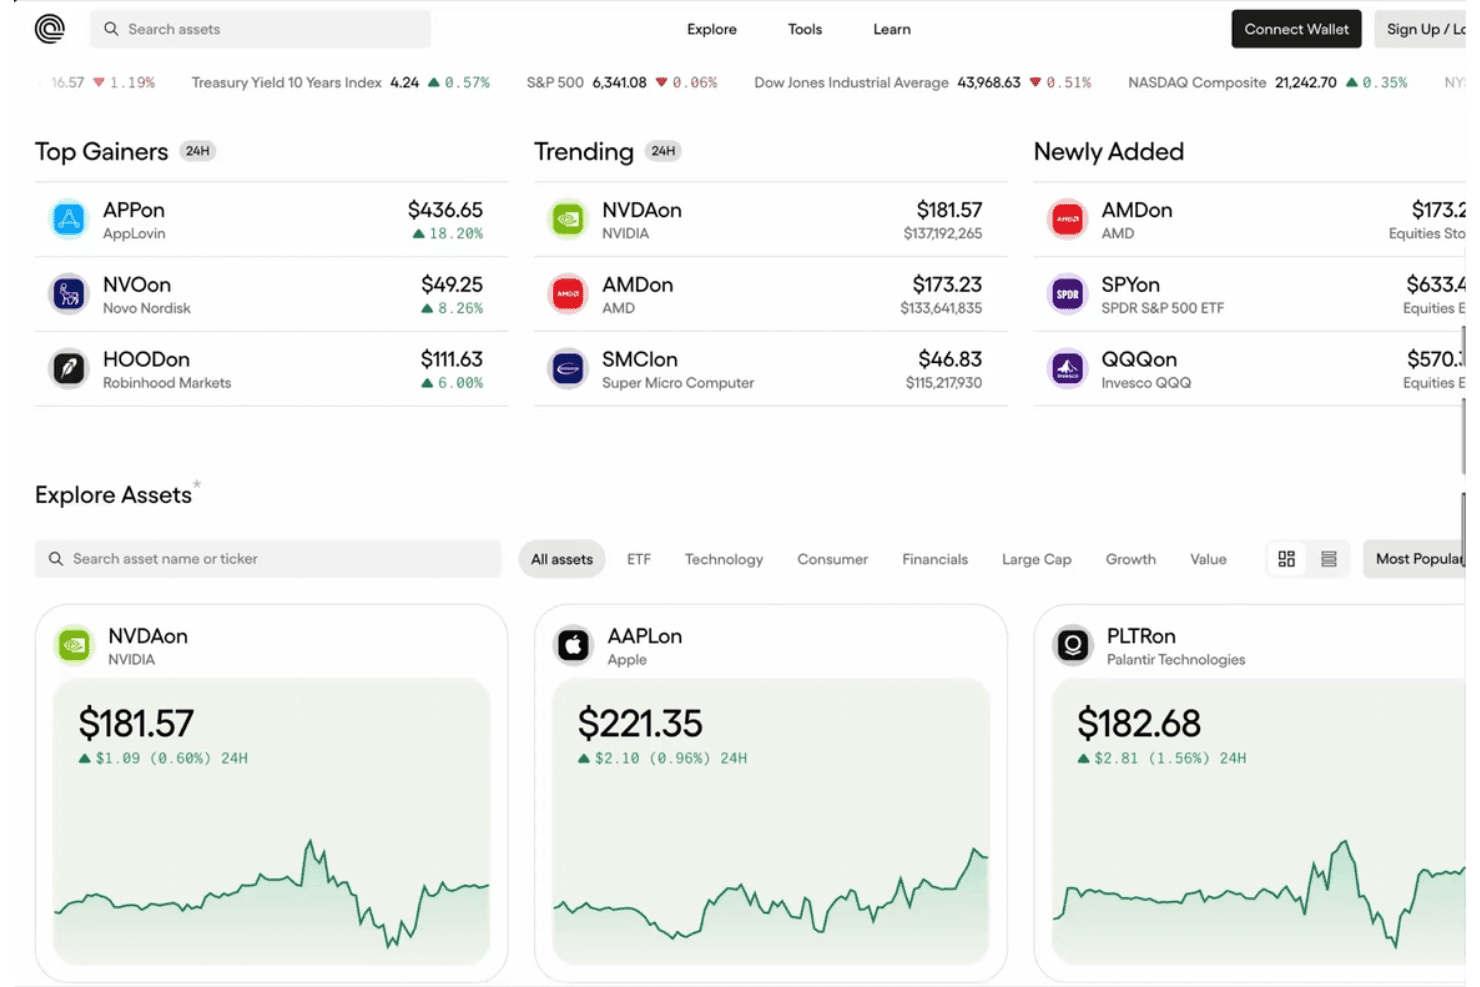Click the AMDon red logo in Trending
The height and width of the screenshot is (987, 1480).
(568, 294)
